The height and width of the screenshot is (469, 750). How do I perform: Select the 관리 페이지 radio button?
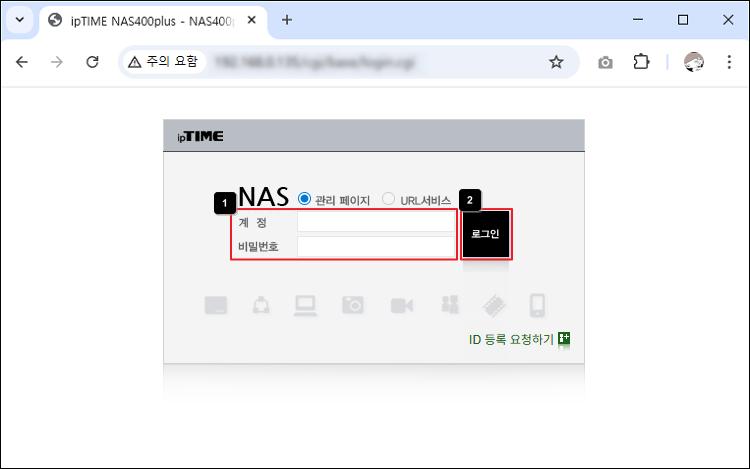(305, 199)
